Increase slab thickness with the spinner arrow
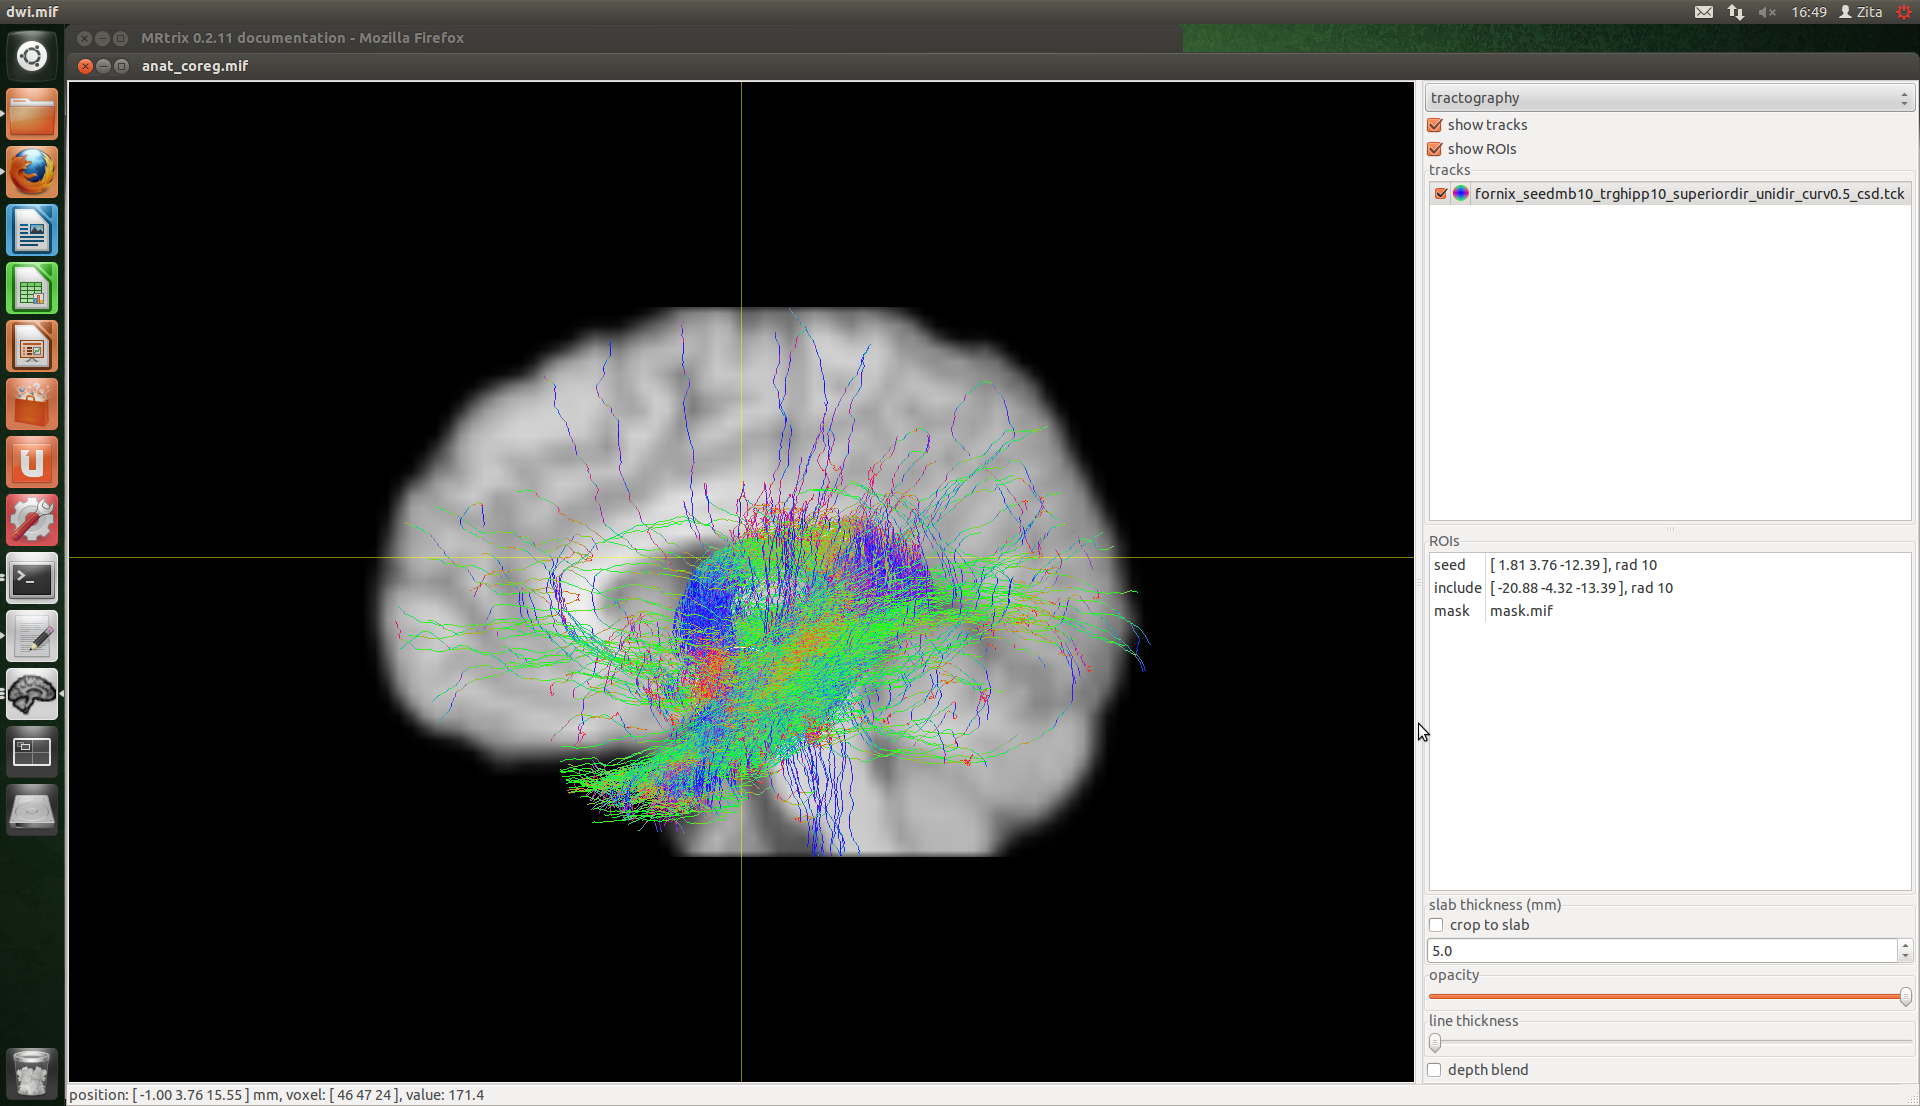This screenshot has height=1106, width=1920. [x=1905, y=945]
